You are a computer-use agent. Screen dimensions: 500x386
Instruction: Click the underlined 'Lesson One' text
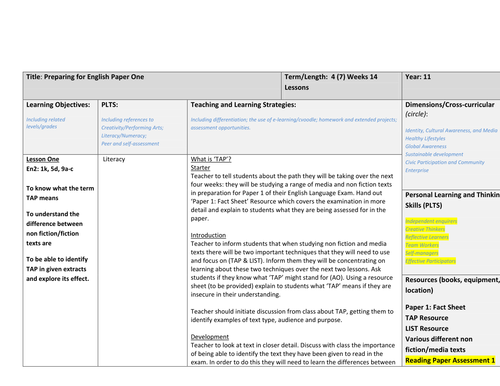[x=43, y=159]
